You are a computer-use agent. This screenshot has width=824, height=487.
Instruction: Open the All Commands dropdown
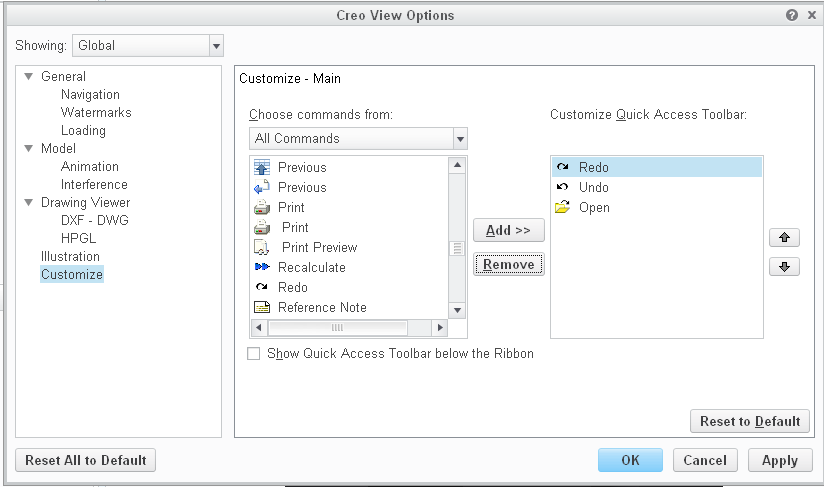click(x=460, y=139)
